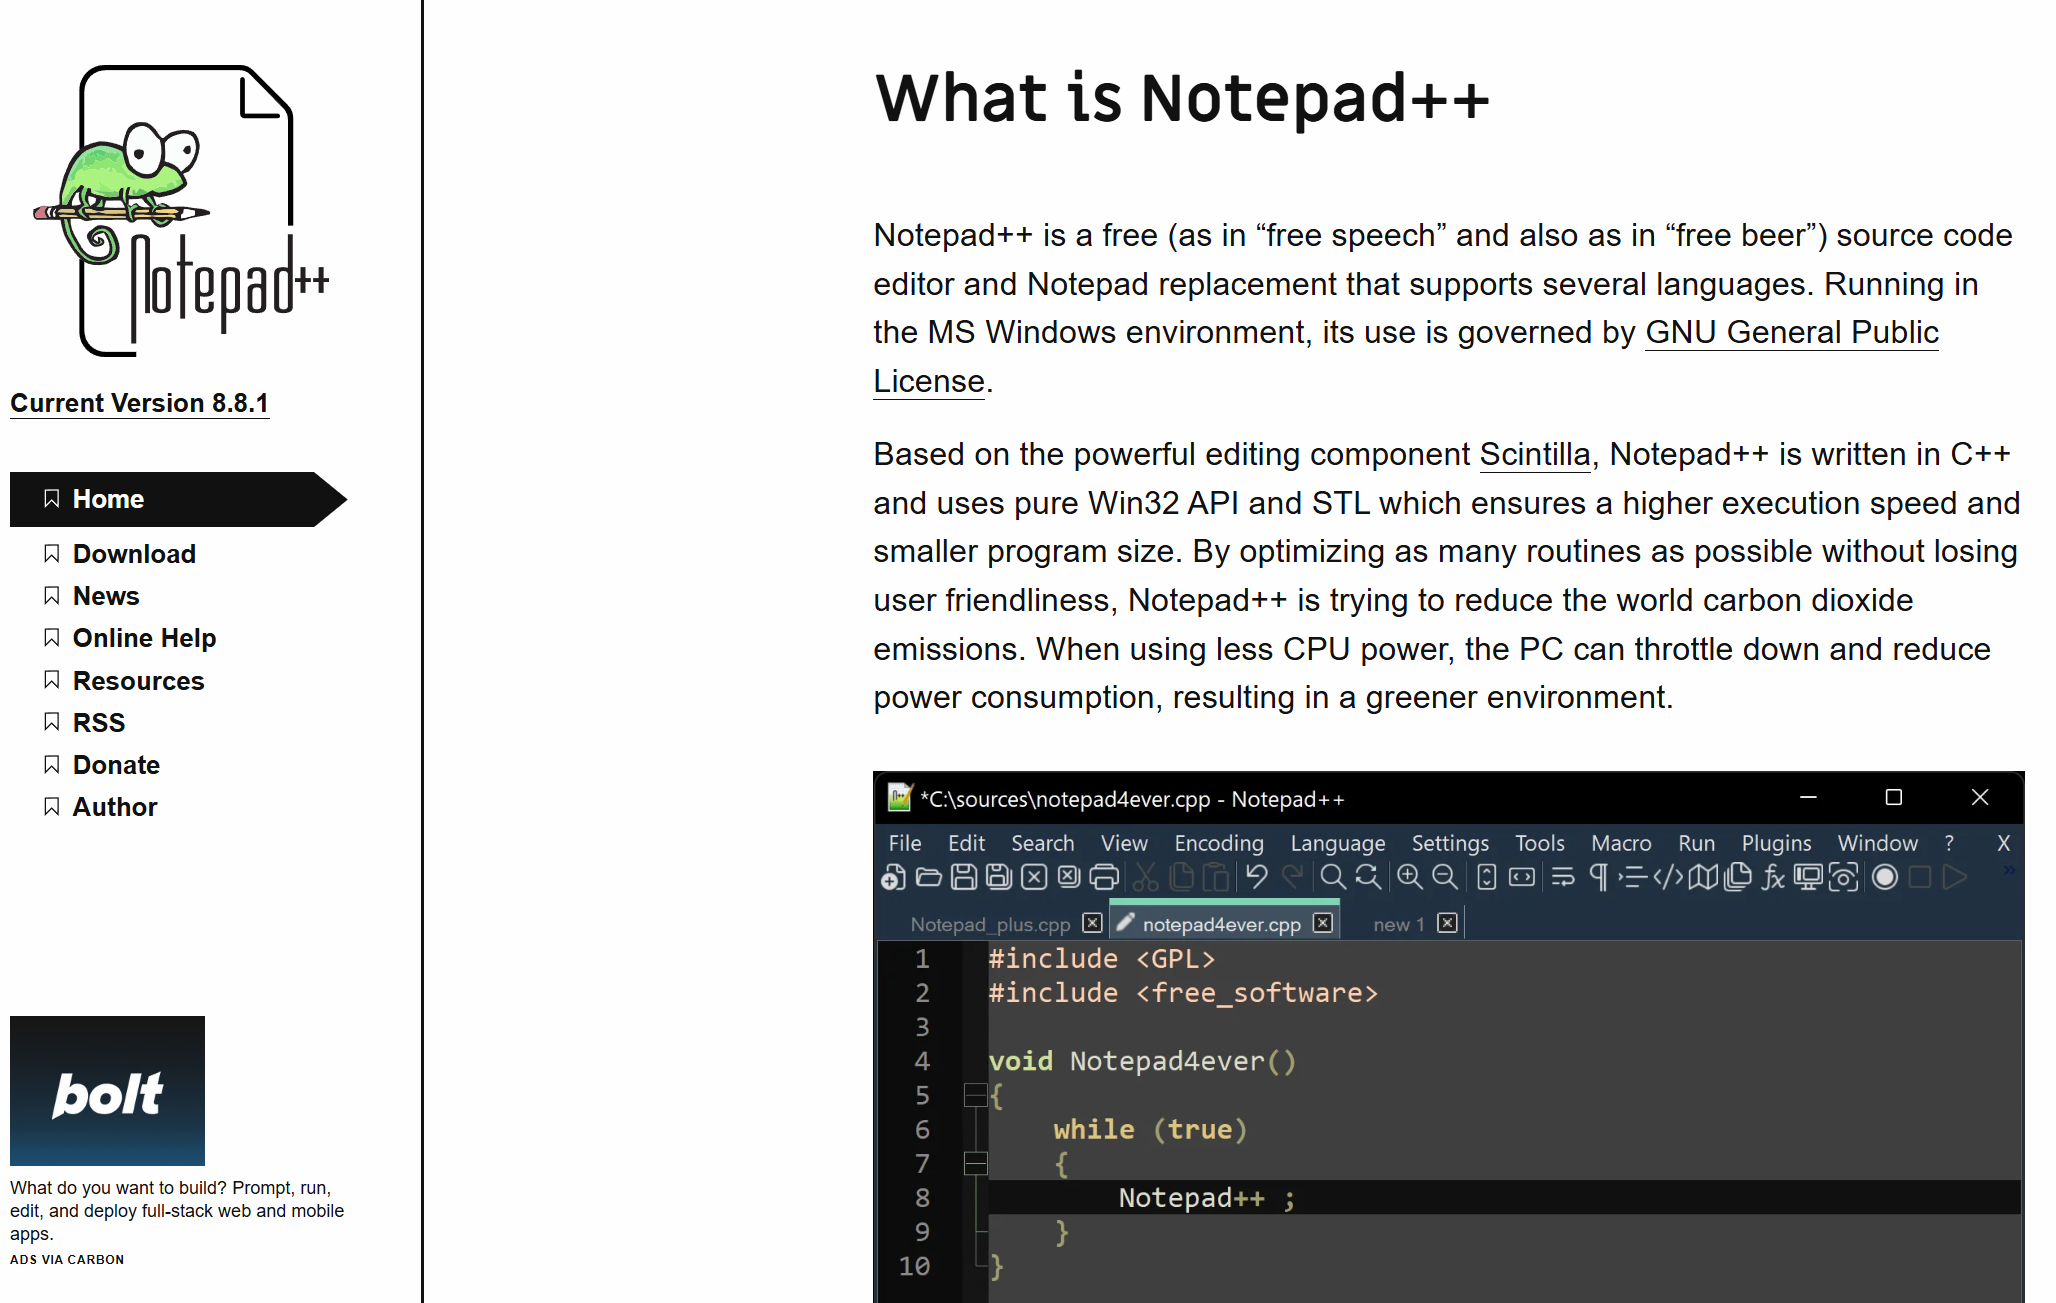This screenshot has width=2056, height=1303.
Task: Open the Online Help link
Action: click(x=144, y=638)
